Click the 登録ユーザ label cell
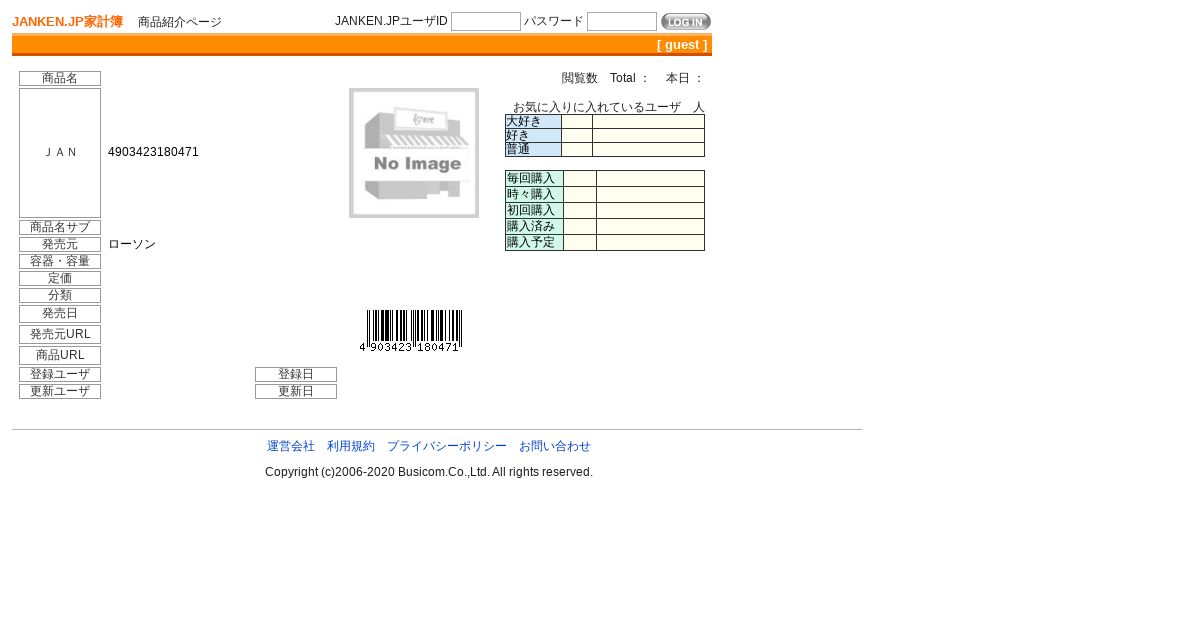The width and height of the screenshot is (1200, 630). click(60, 375)
